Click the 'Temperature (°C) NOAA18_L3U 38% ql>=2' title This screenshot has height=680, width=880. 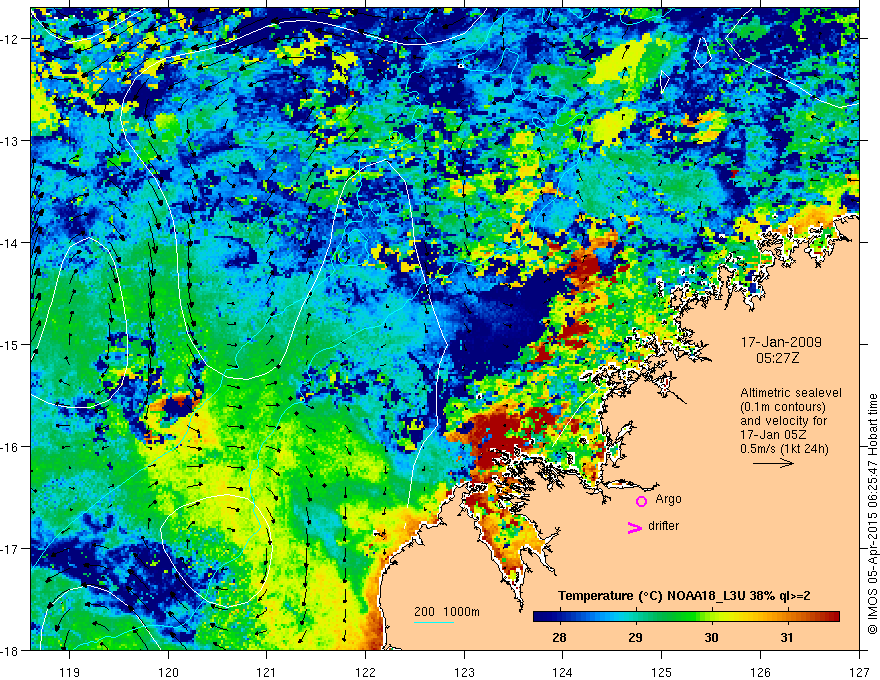tap(684, 596)
